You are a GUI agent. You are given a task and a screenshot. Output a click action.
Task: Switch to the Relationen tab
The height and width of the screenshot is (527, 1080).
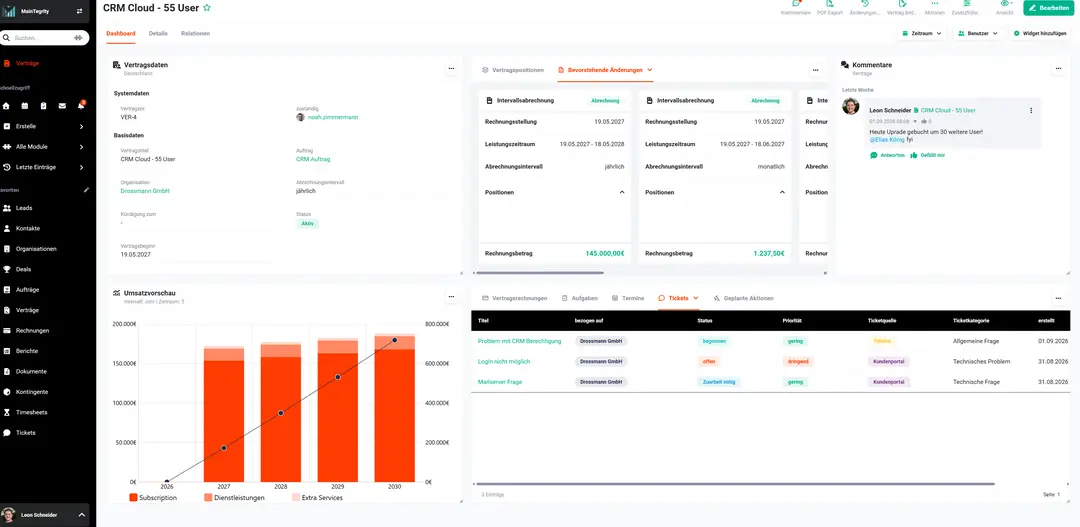tap(195, 33)
